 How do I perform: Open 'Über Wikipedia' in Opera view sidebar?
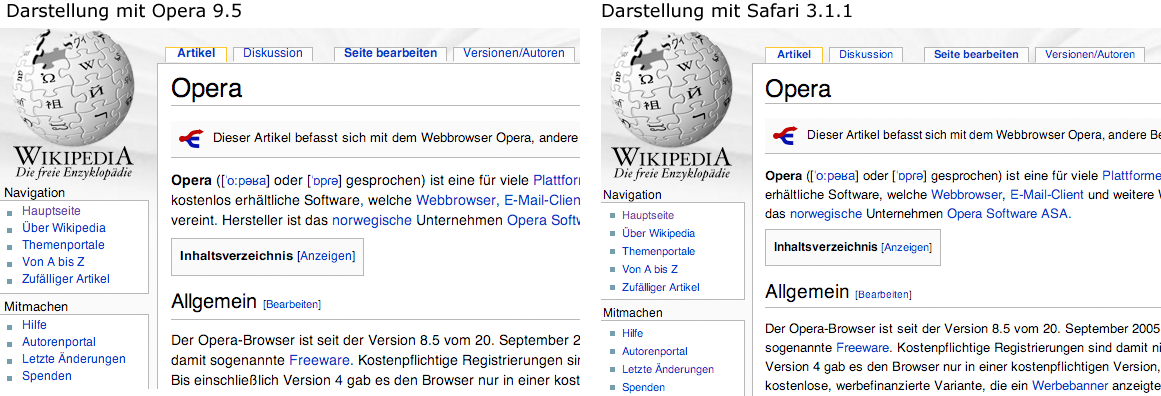click(64, 228)
